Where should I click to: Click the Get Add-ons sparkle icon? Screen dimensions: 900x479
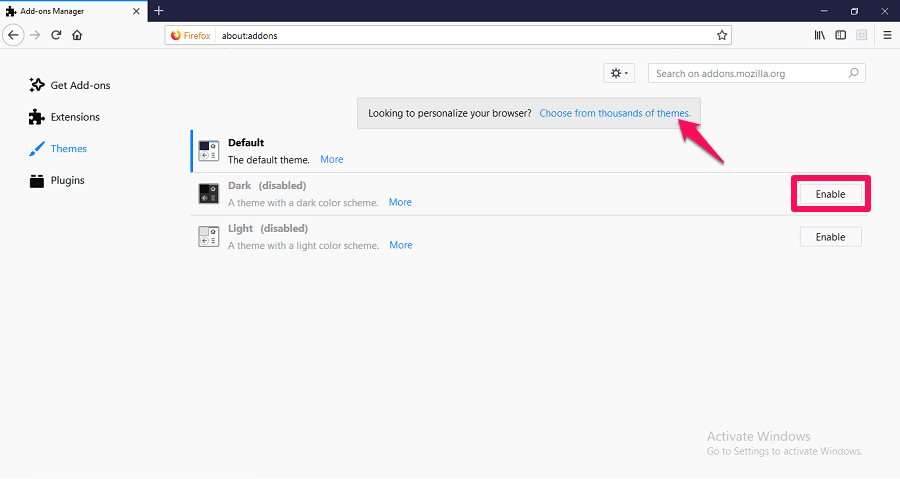click(37, 85)
